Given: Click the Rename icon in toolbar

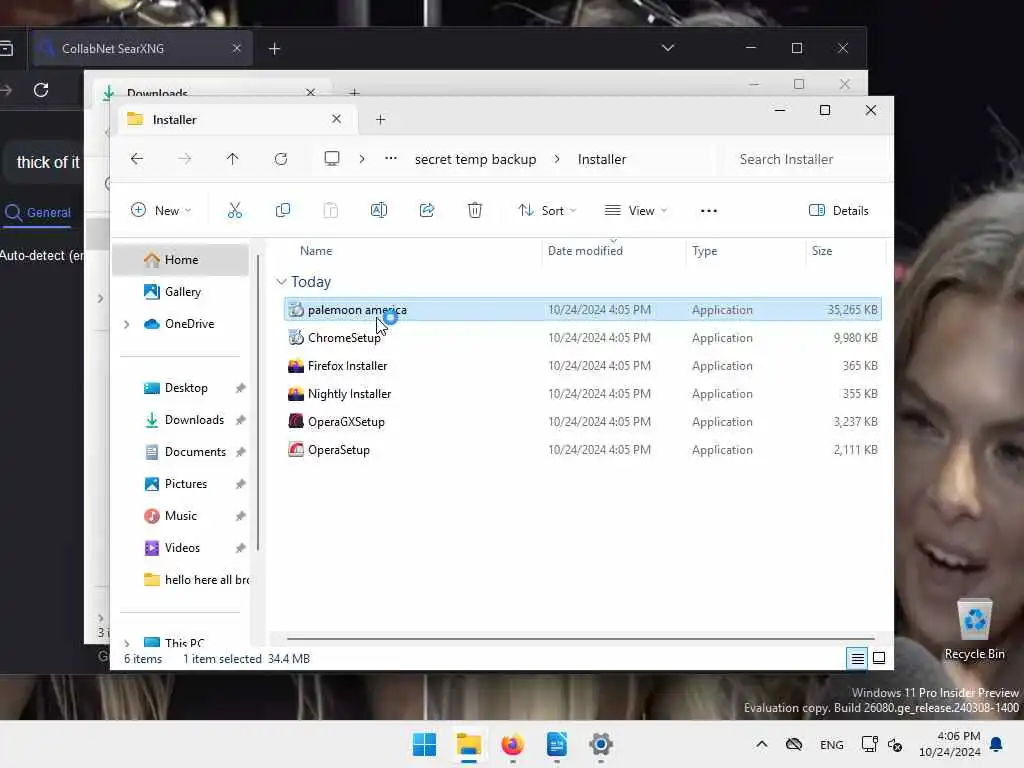Looking at the screenshot, I should [x=379, y=210].
